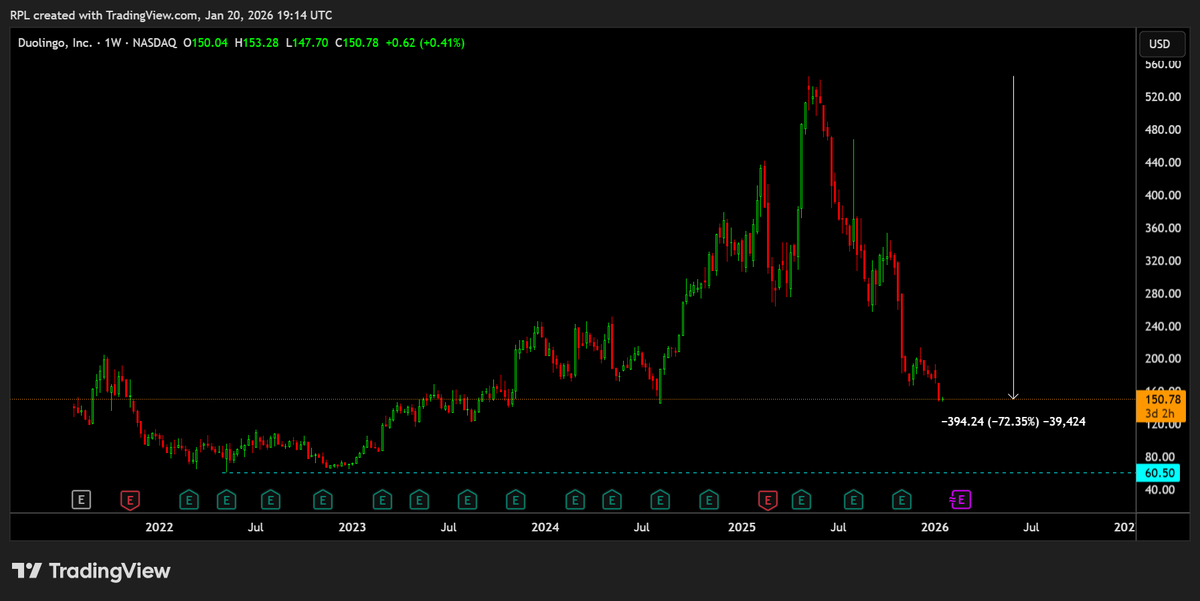Screen dimensions: 1200x601
Task: Click the red earnings marker after 2025
Action: click(x=767, y=498)
